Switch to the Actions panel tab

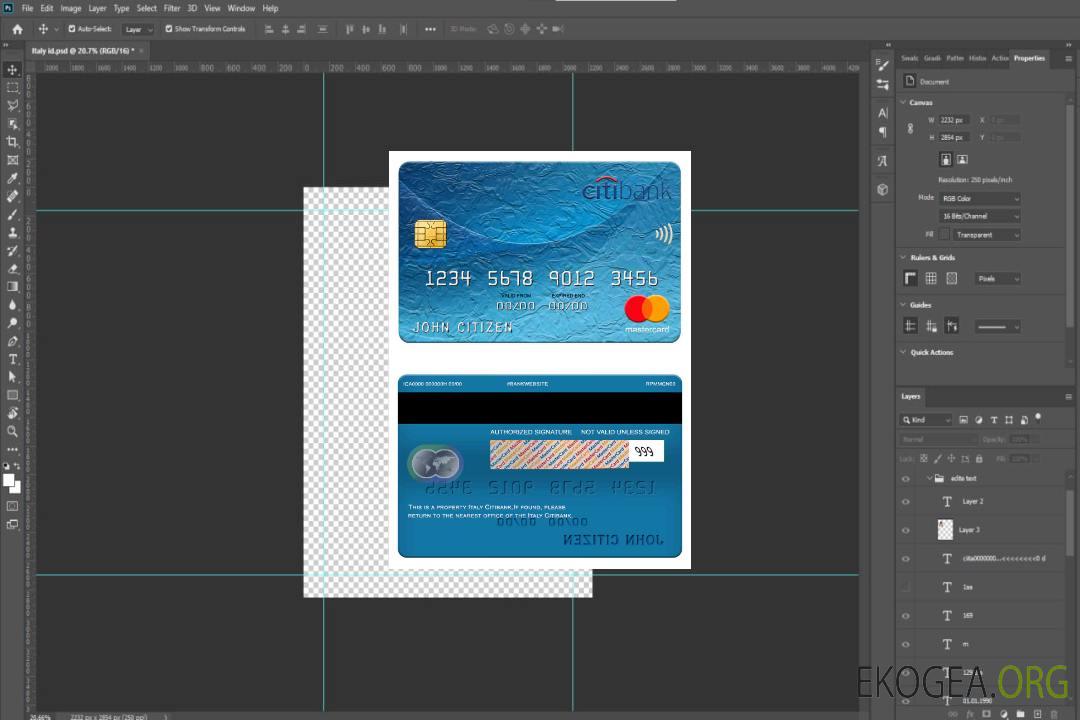(x=999, y=58)
